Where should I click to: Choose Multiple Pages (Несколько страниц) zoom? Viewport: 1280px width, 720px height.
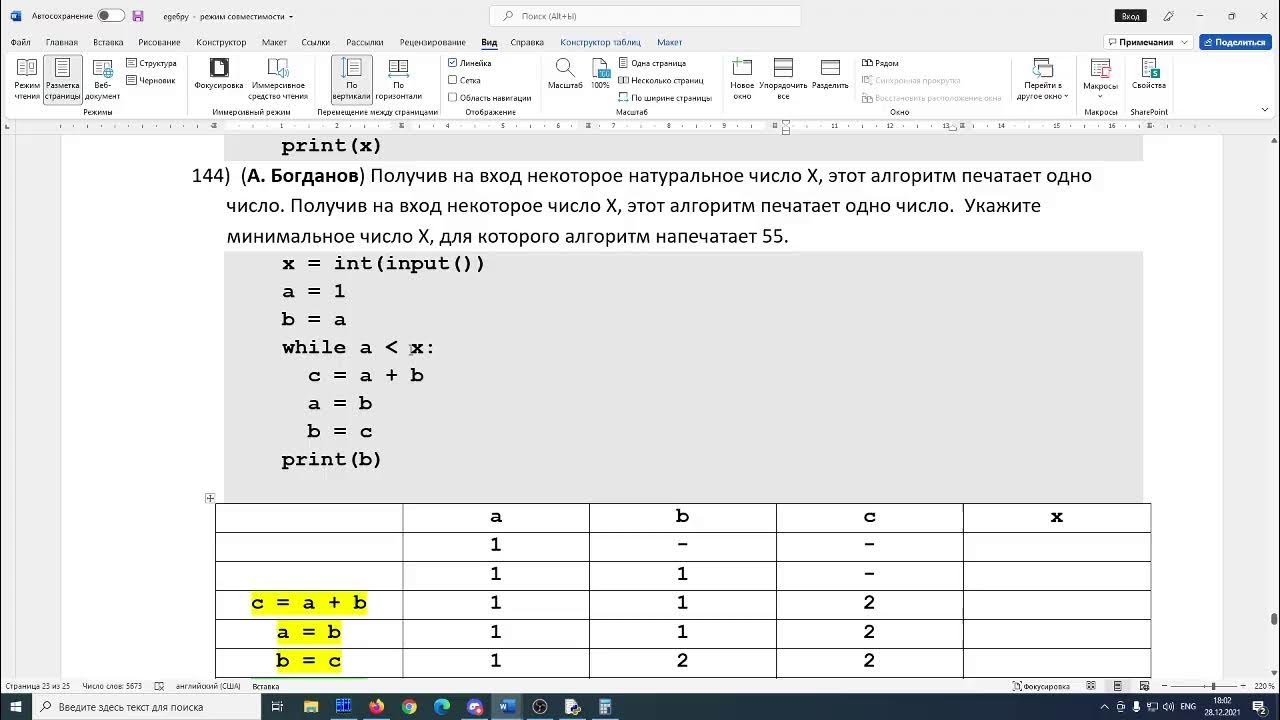pos(661,80)
